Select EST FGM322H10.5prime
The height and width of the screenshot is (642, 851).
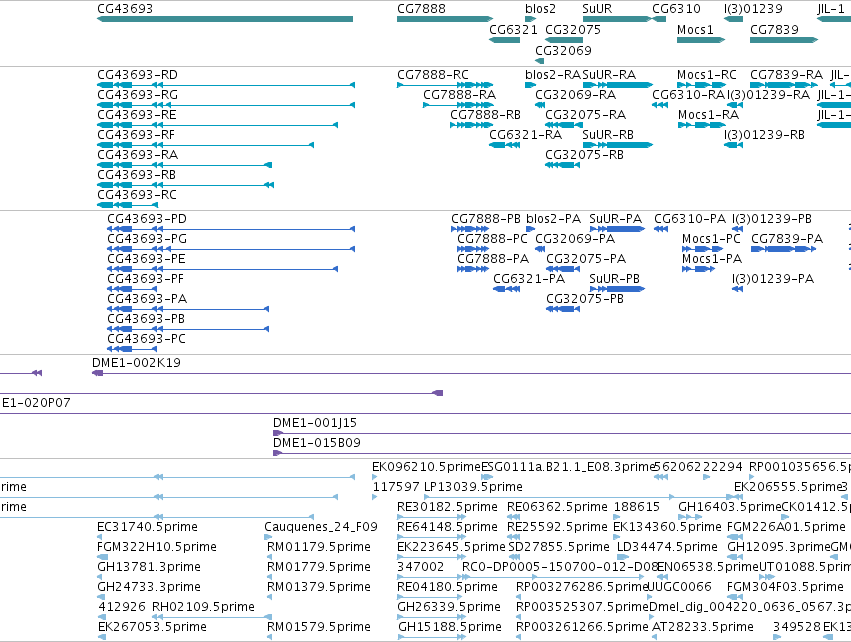tap(157, 547)
